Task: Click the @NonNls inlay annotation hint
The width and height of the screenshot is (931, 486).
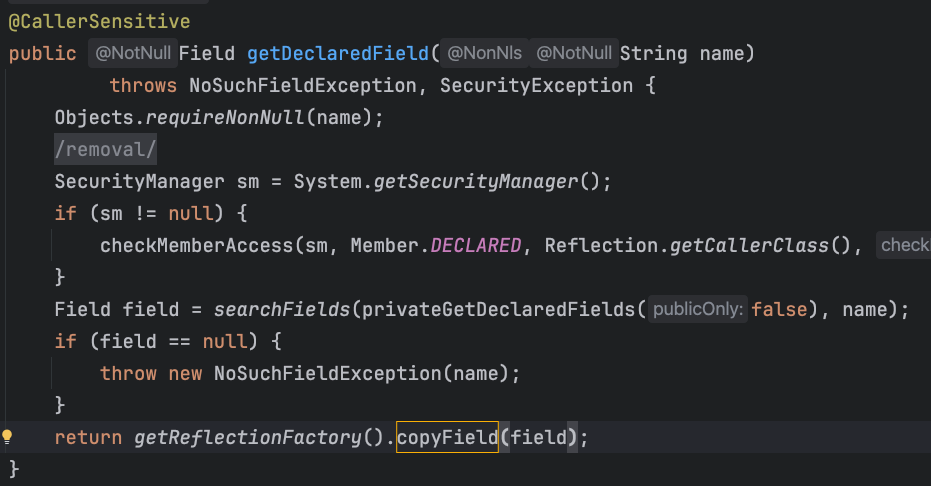Action: point(484,53)
